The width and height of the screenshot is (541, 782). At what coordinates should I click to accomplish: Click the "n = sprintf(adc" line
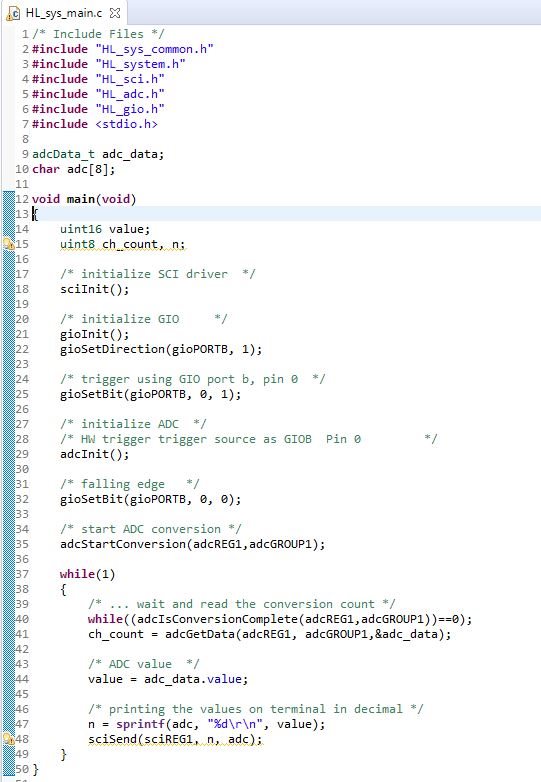[207, 724]
